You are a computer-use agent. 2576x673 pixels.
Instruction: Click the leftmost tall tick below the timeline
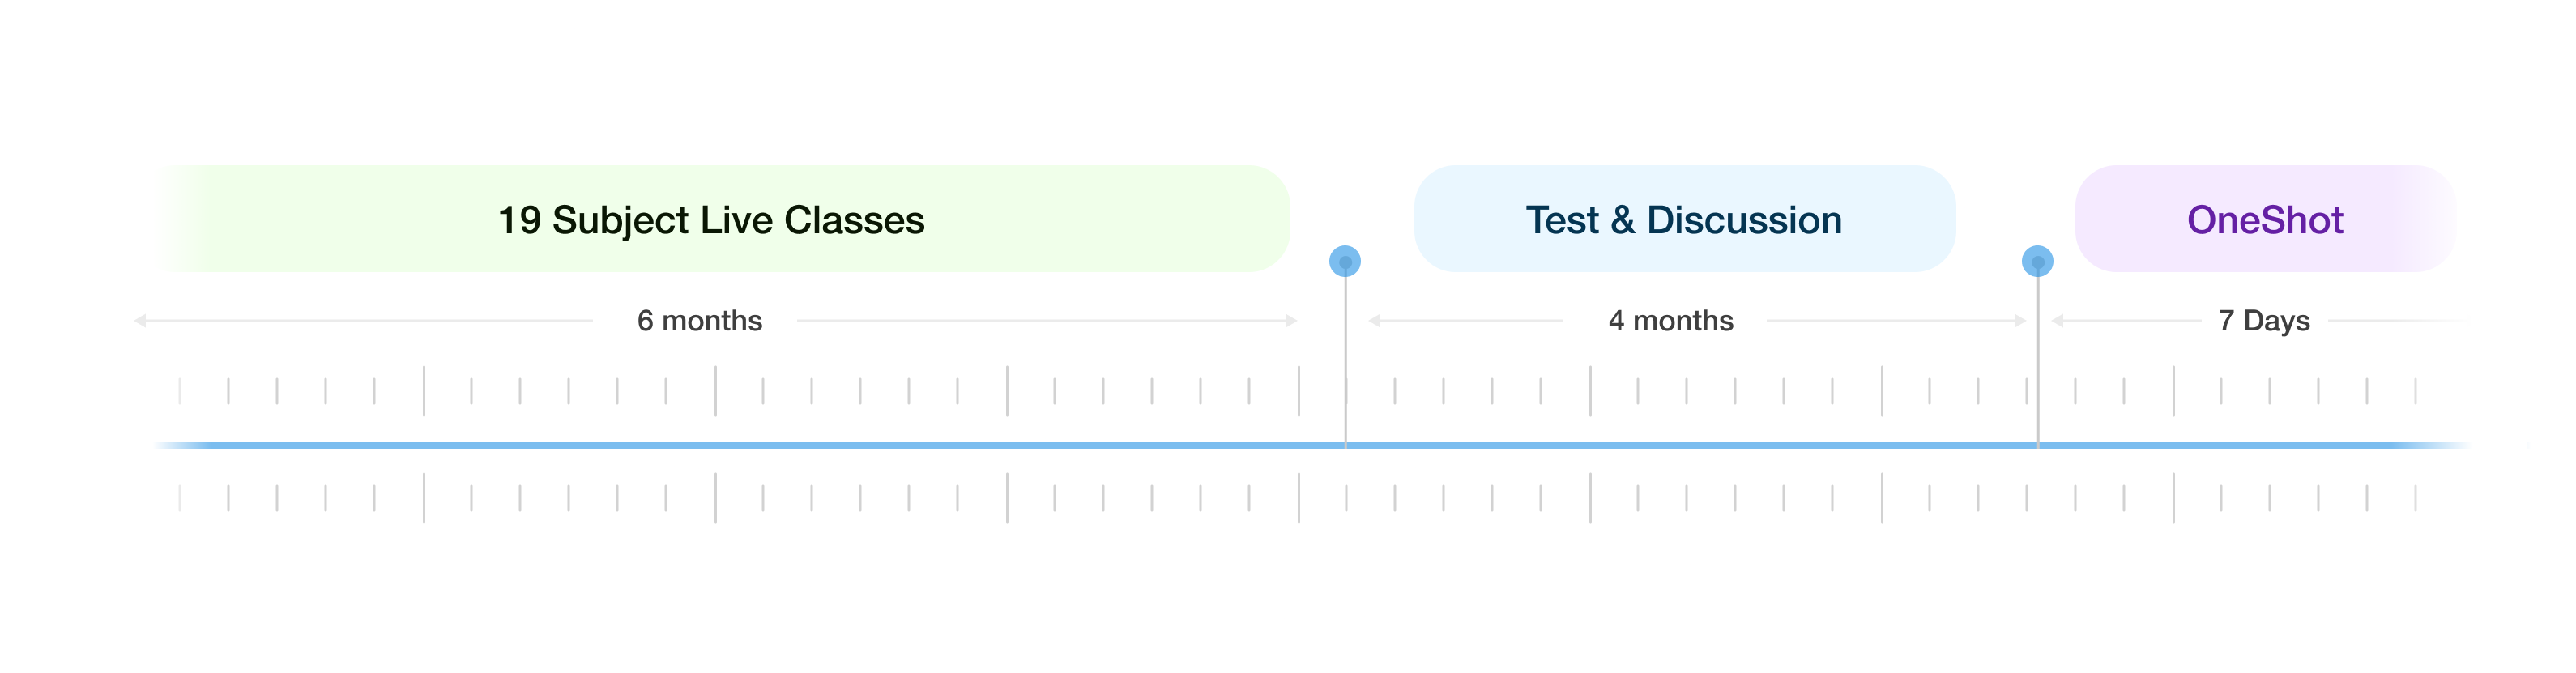coord(424,497)
